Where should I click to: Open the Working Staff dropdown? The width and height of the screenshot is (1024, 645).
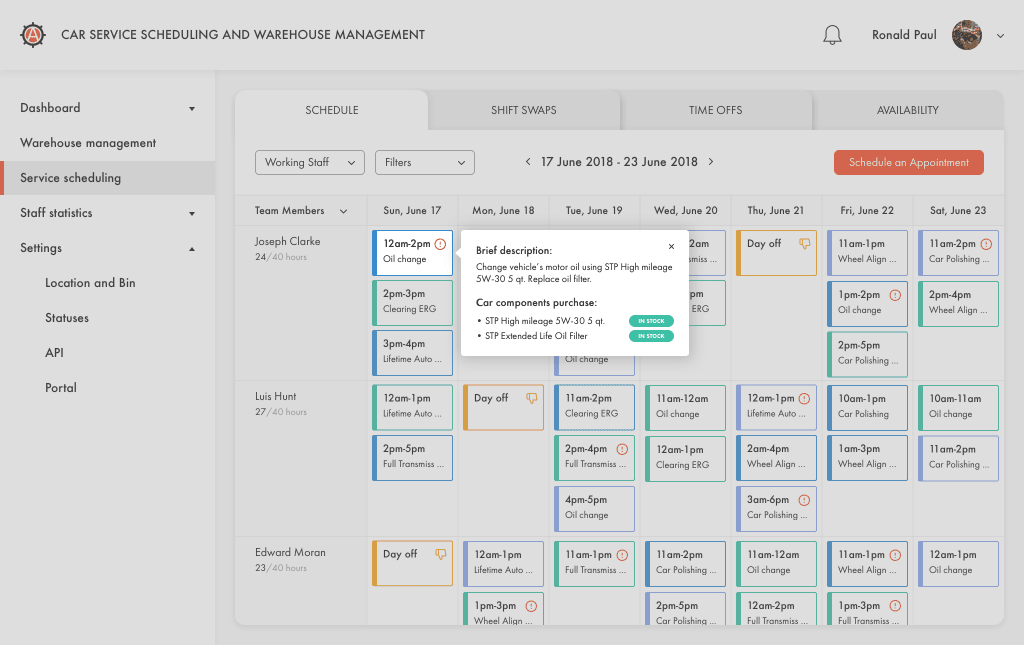(310, 163)
